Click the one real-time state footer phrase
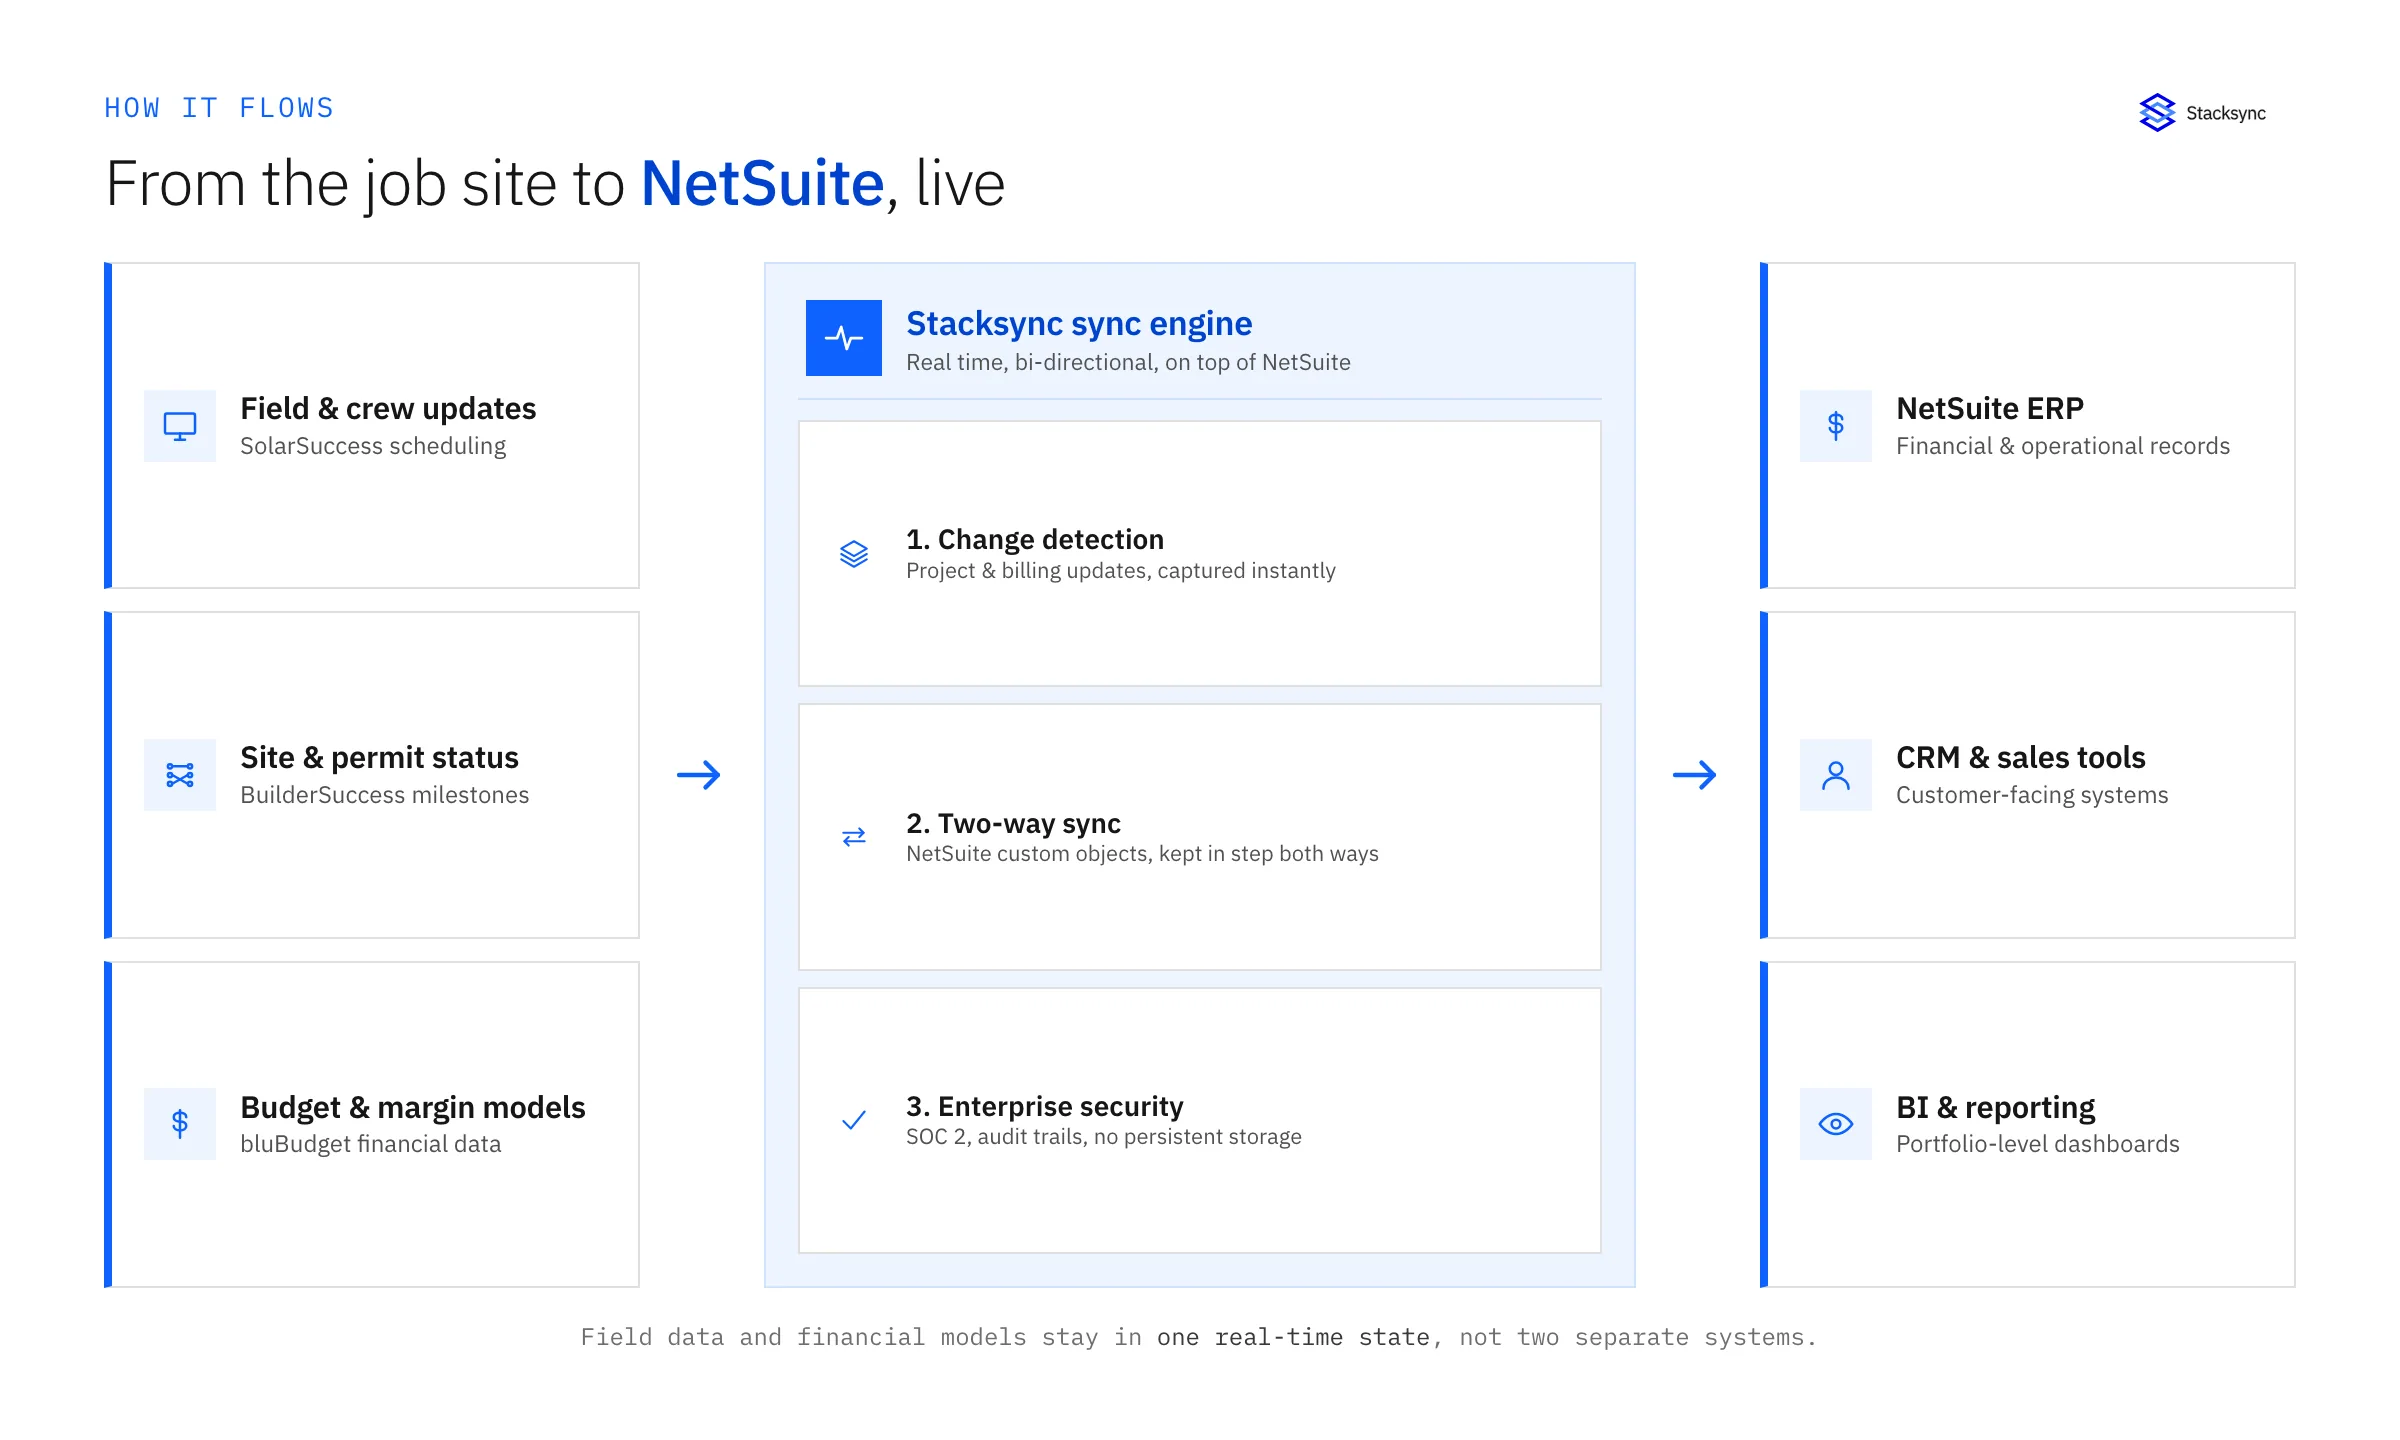This screenshot has width=2400, height=1440. point(1293,1338)
